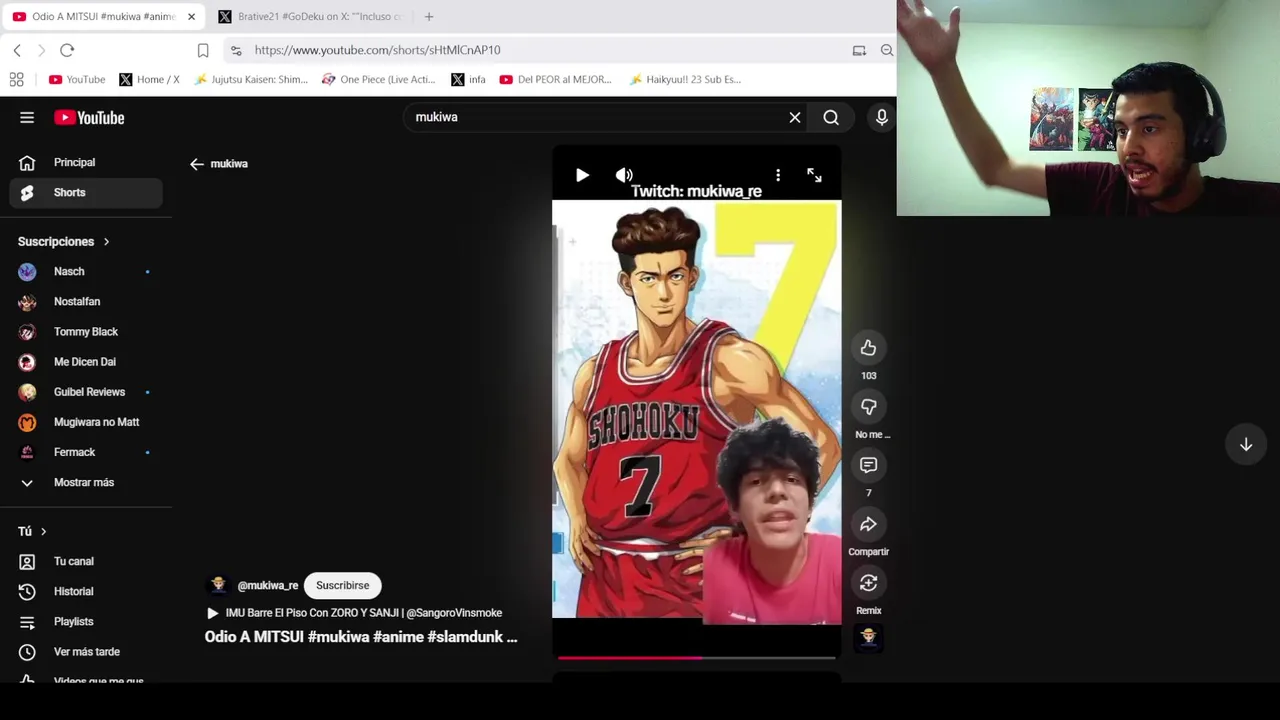The height and width of the screenshot is (720, 1280).
Task: Open the Del PEOR al MEJOR bookmark
Action: [x=555, y=79]
